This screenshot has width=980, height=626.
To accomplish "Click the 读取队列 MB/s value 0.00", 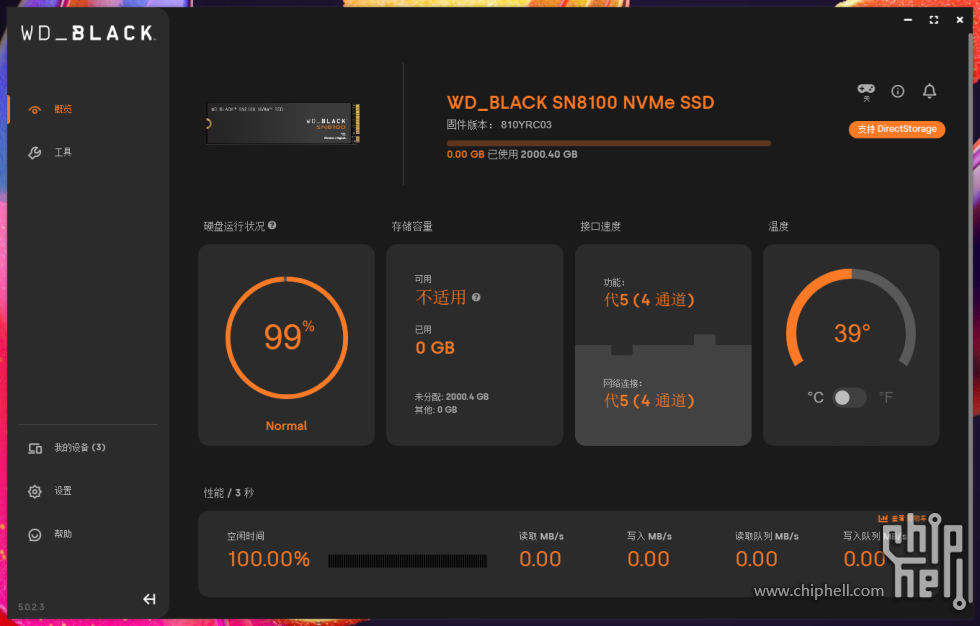I will pos(756,559).
